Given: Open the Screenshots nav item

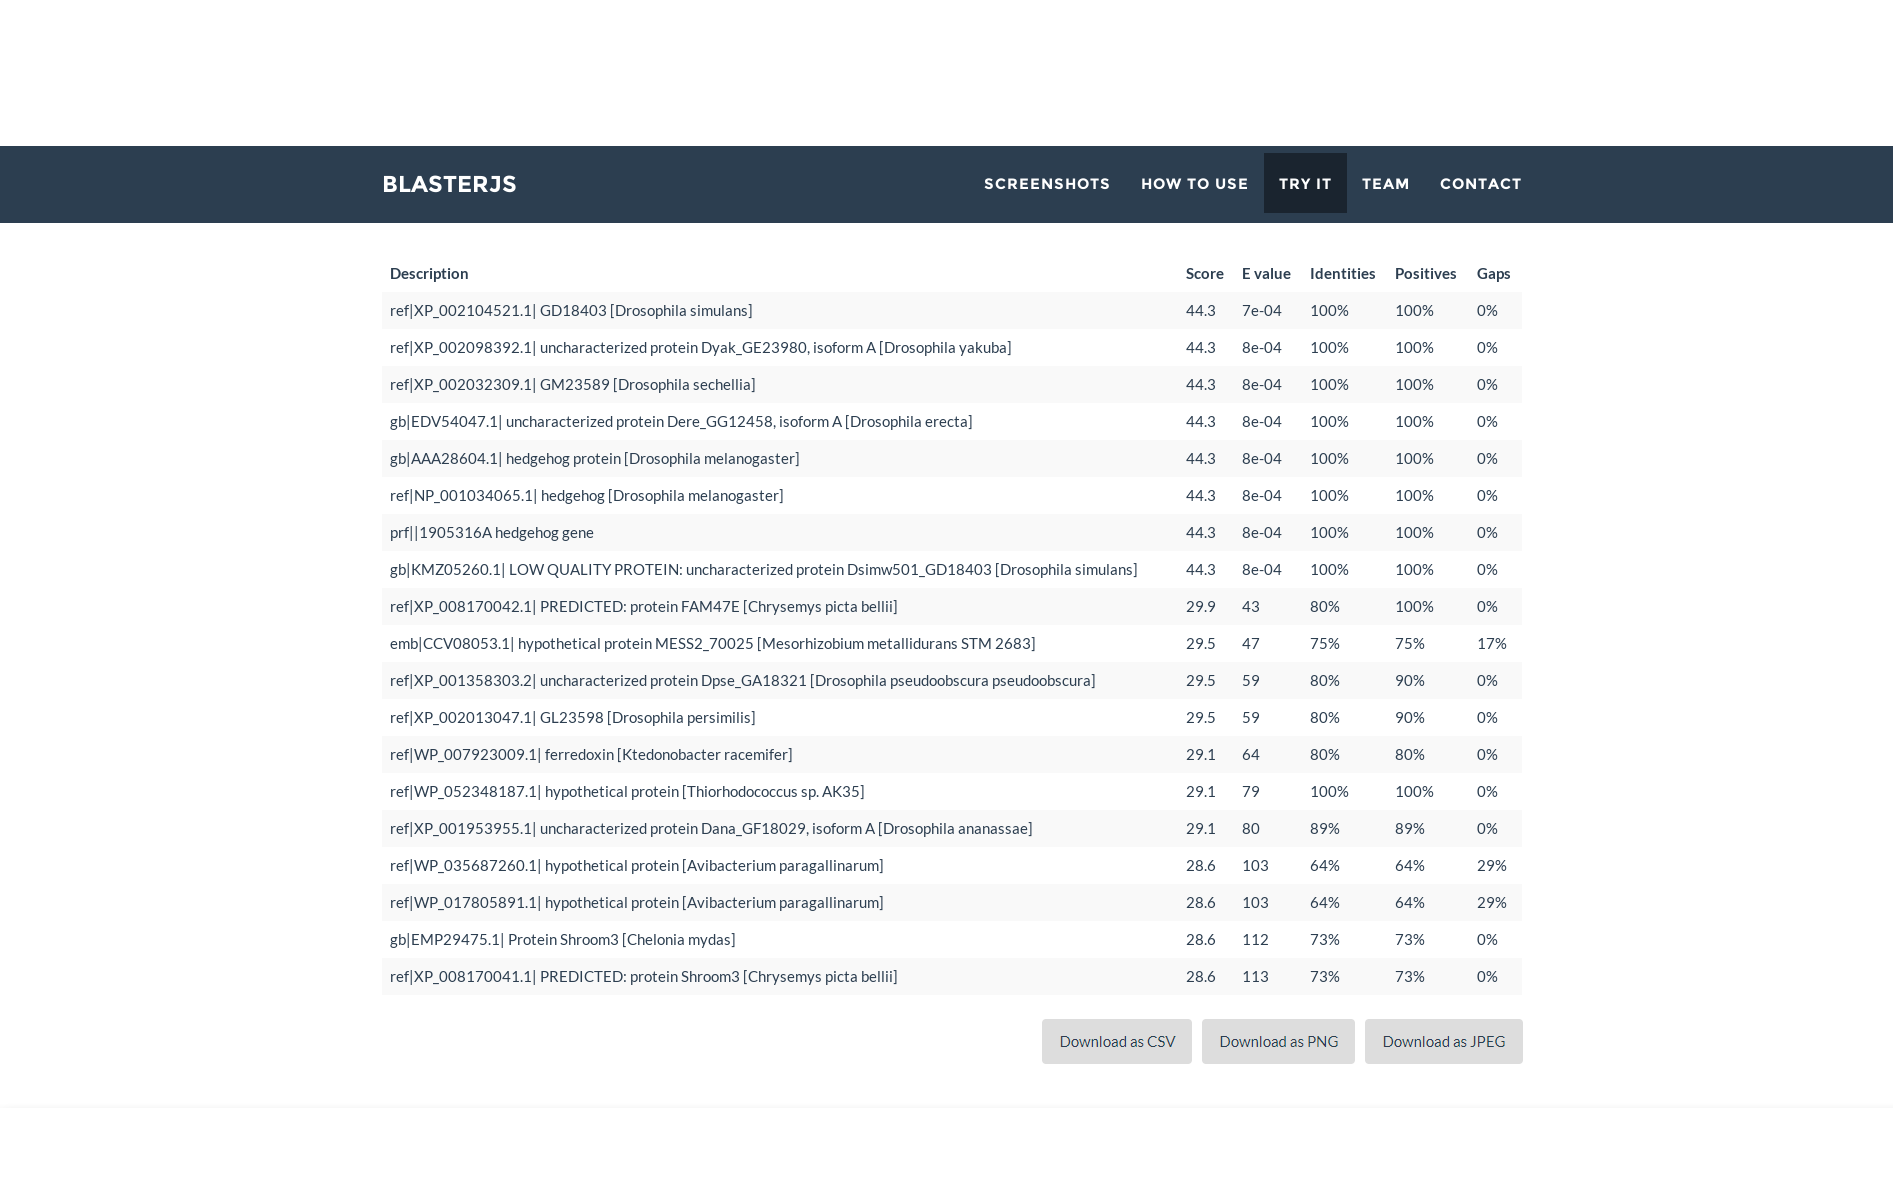Looking at the screenshot, I should click(1046, 184).
